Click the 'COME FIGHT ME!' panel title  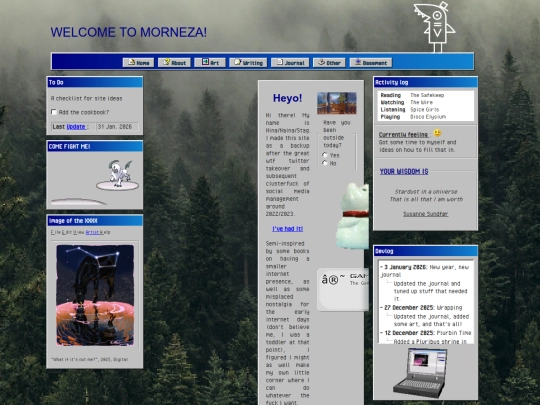pyautogui.click(x=95, y=146)
